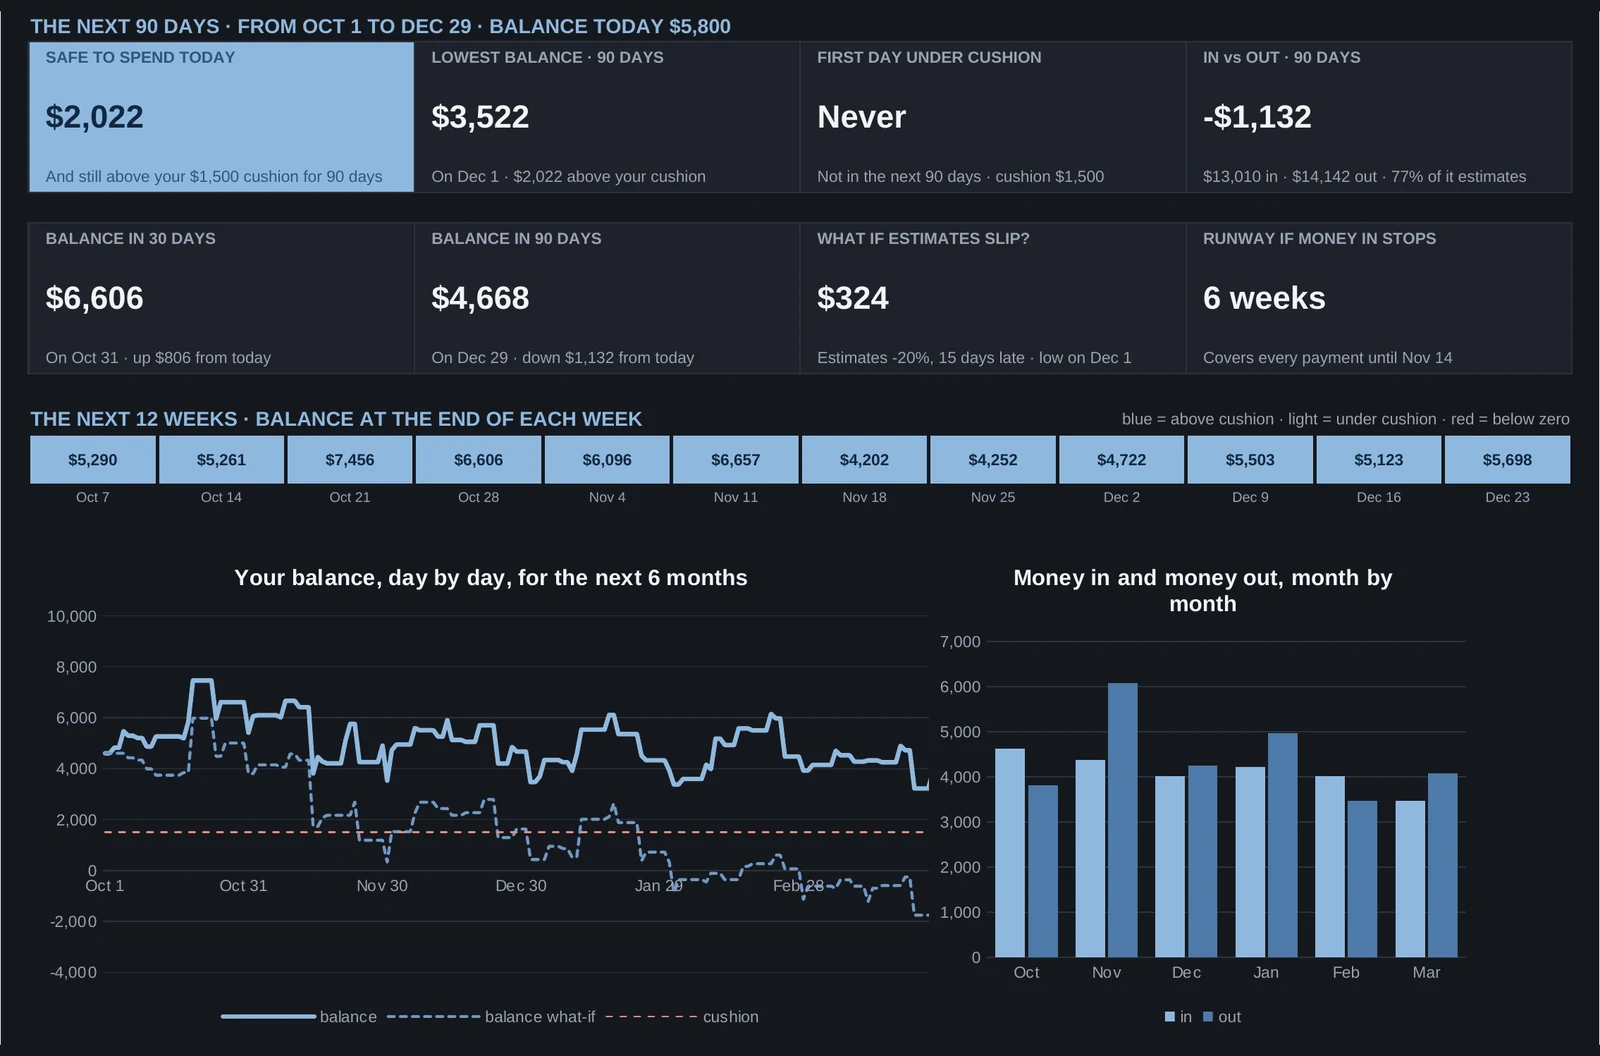This screenshot has width=1600, height=1056.
Task: Click the $4,668 balance in 90 days value
Action: (x=480, y=298)
